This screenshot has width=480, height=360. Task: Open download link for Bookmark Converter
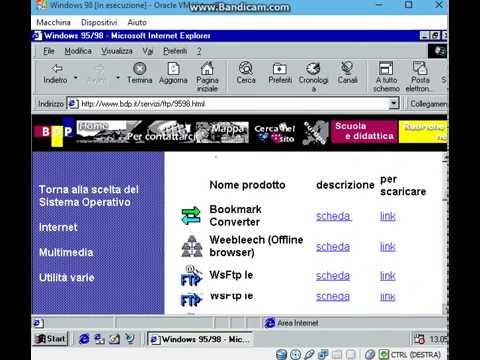[x=388, y=216]
